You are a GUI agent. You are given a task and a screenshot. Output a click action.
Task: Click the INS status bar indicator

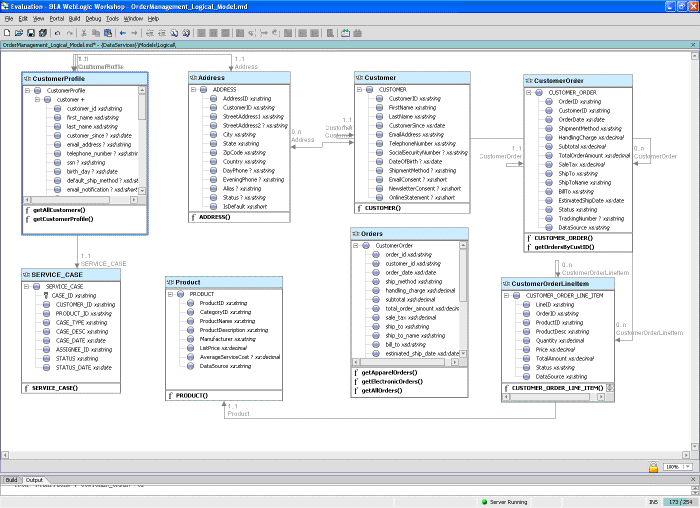[653, 502]
